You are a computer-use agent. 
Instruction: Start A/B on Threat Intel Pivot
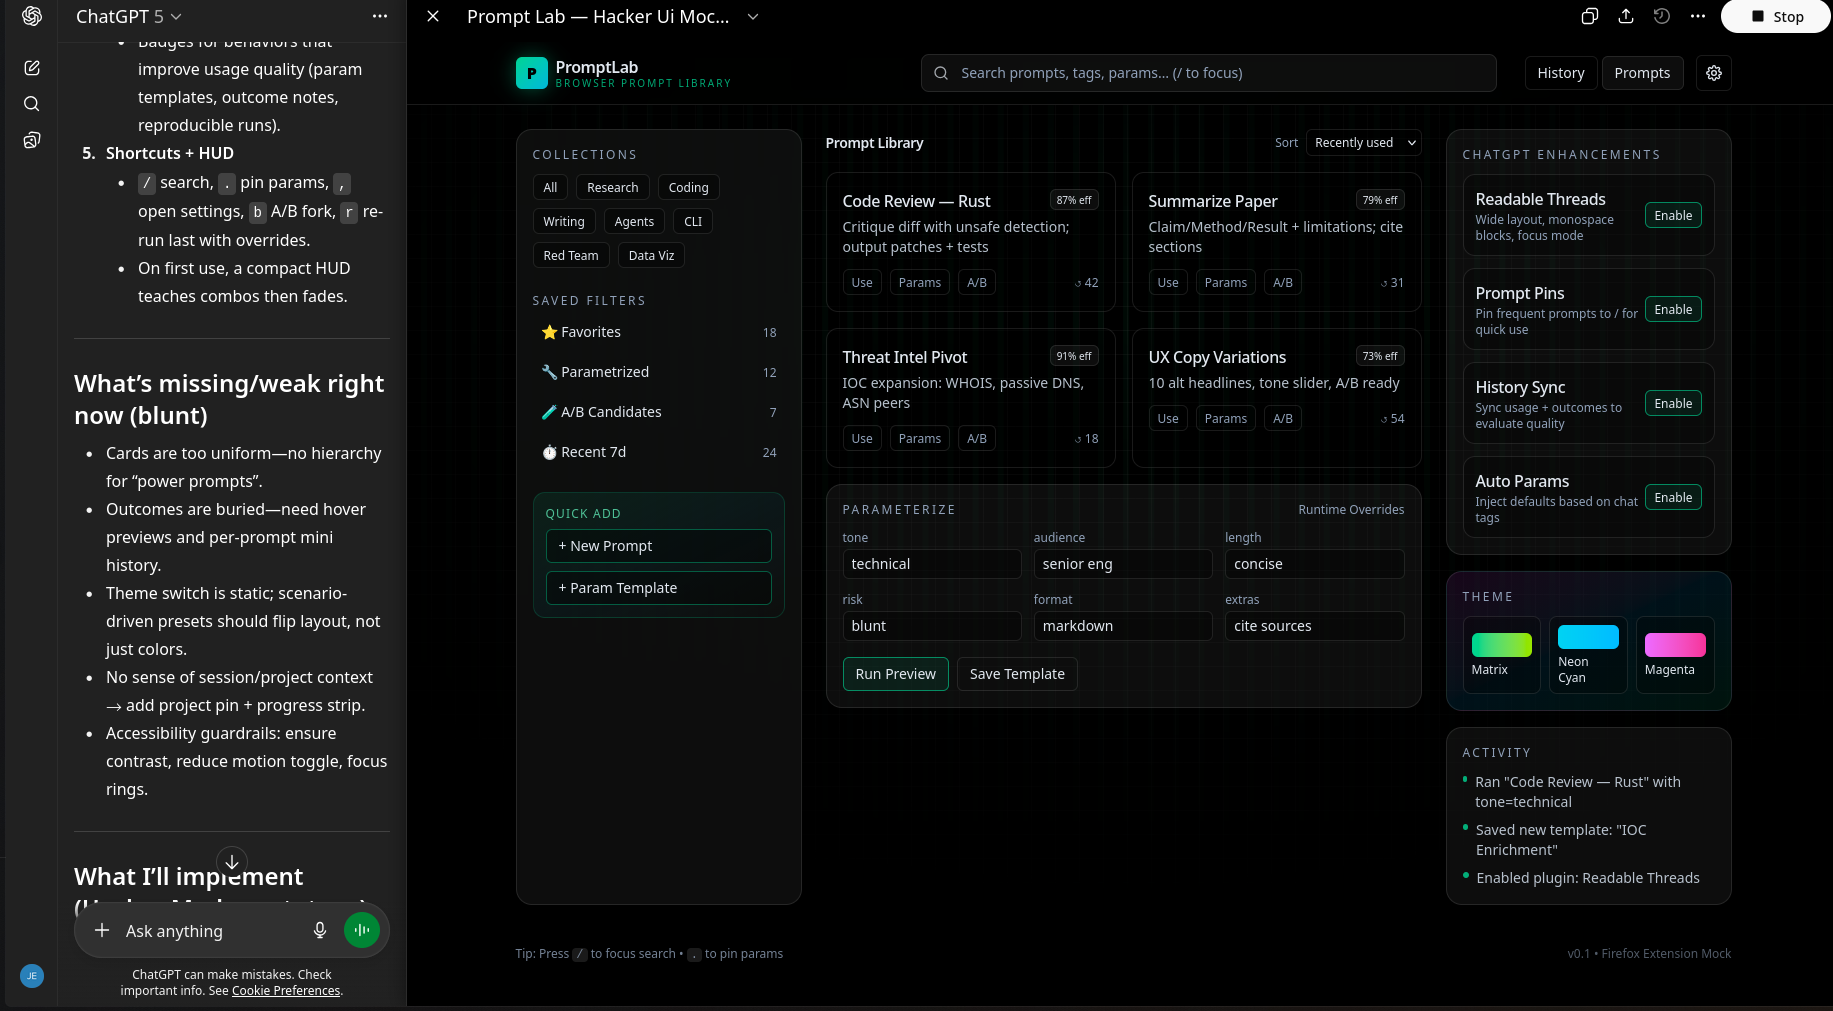click(x=977, y=439)
